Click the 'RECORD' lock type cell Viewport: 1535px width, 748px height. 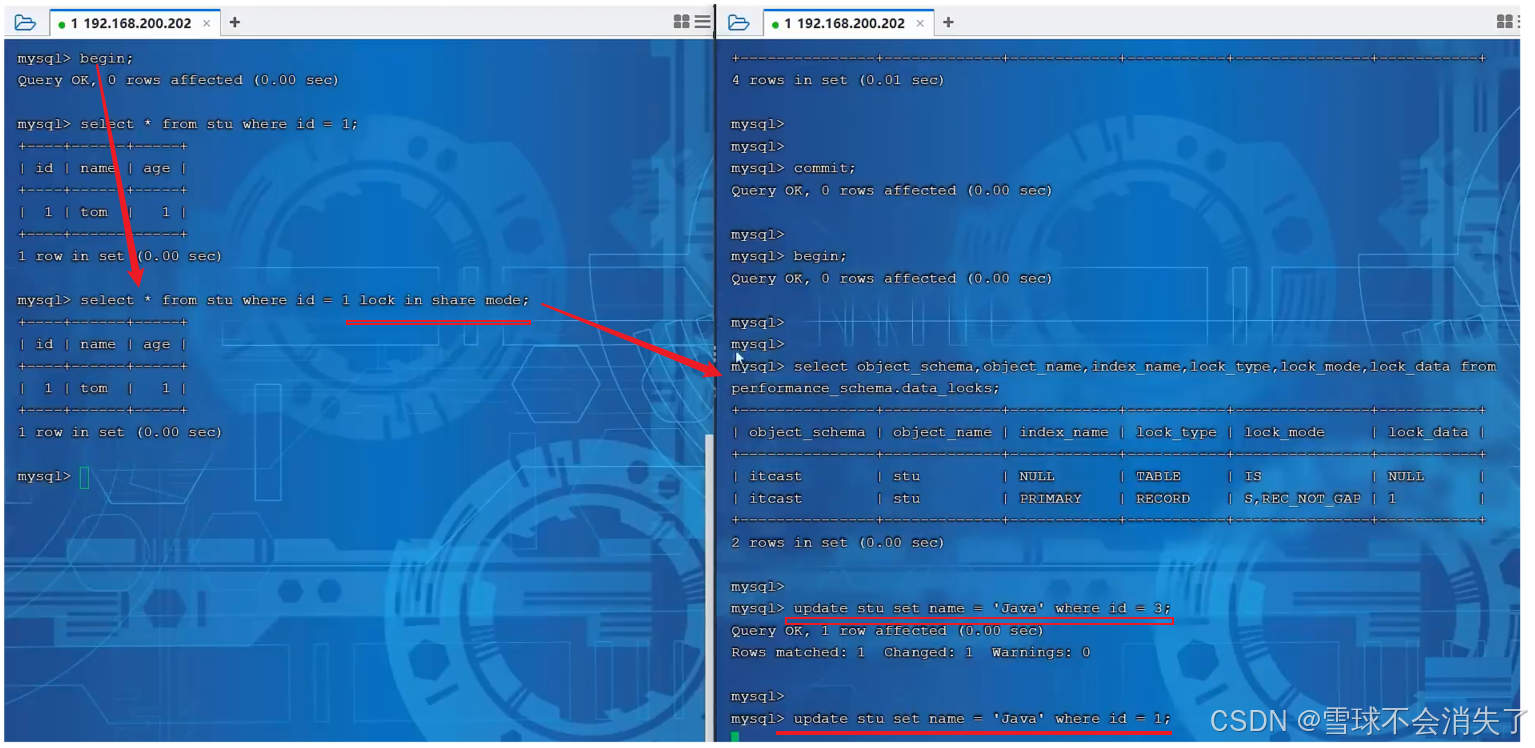pos(1163,498)
